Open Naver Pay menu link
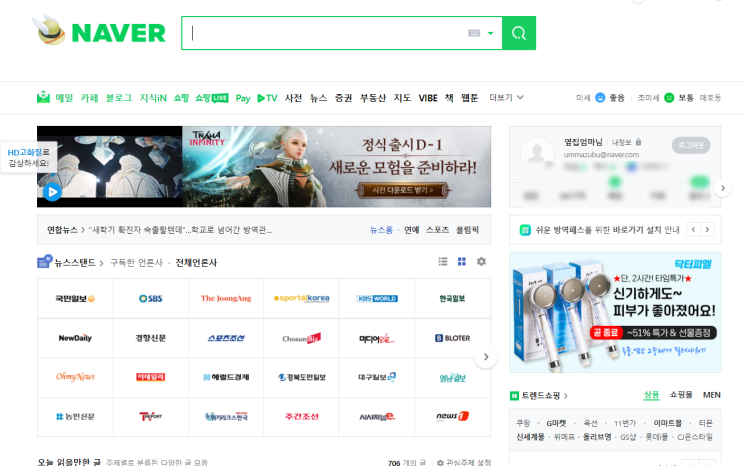This screenshot has width=743, height=466. pos(243,98)
